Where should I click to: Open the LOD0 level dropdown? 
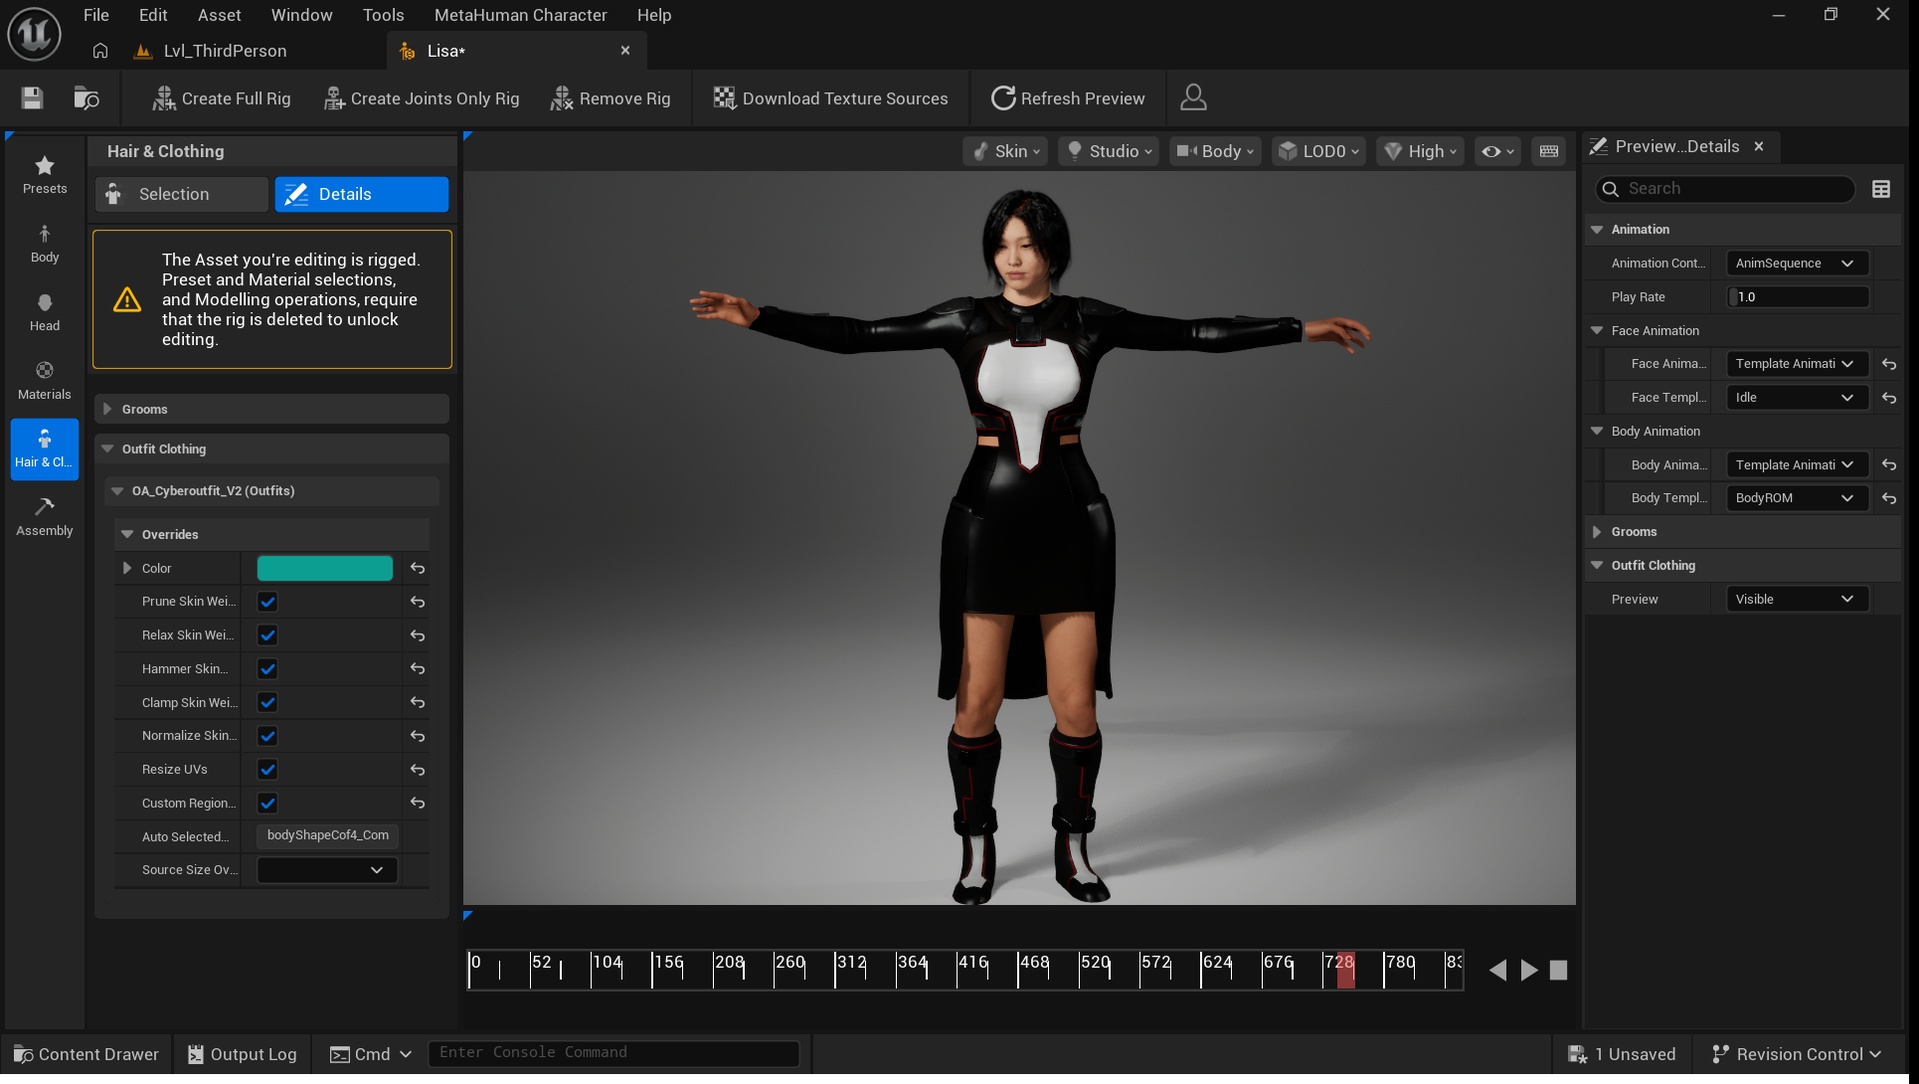[1319, 151]
